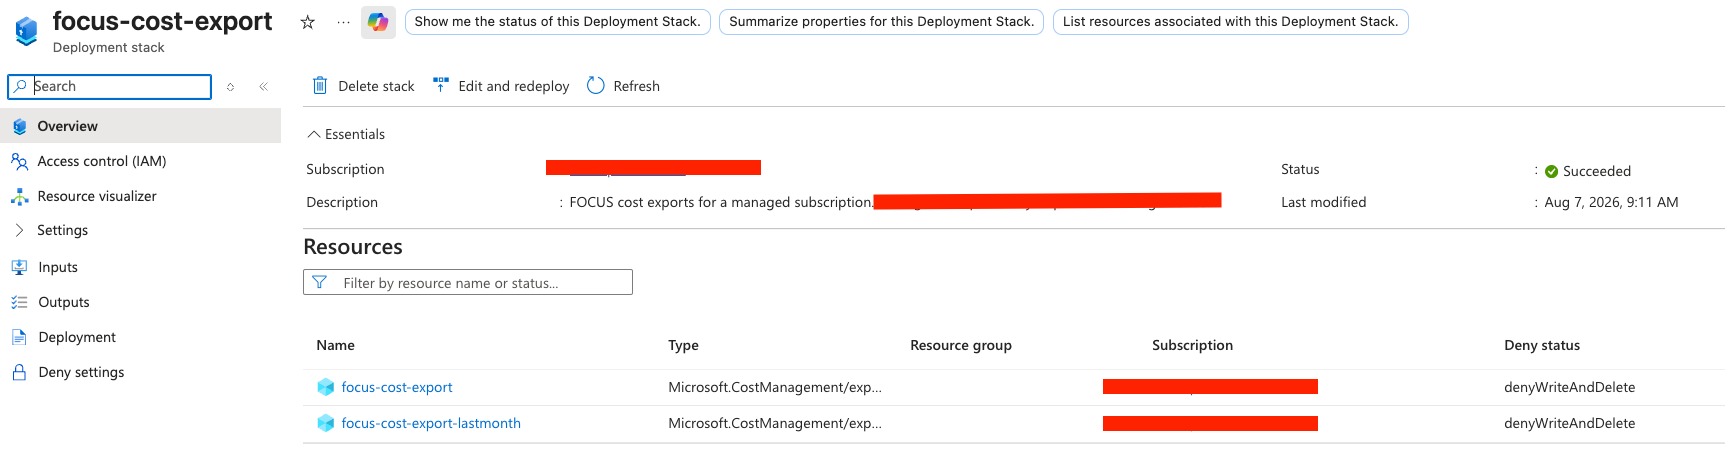1725x453 pixels.
Task: Click cube icon for focus-cost-export-lastmonth row
Action: point(325,423)
